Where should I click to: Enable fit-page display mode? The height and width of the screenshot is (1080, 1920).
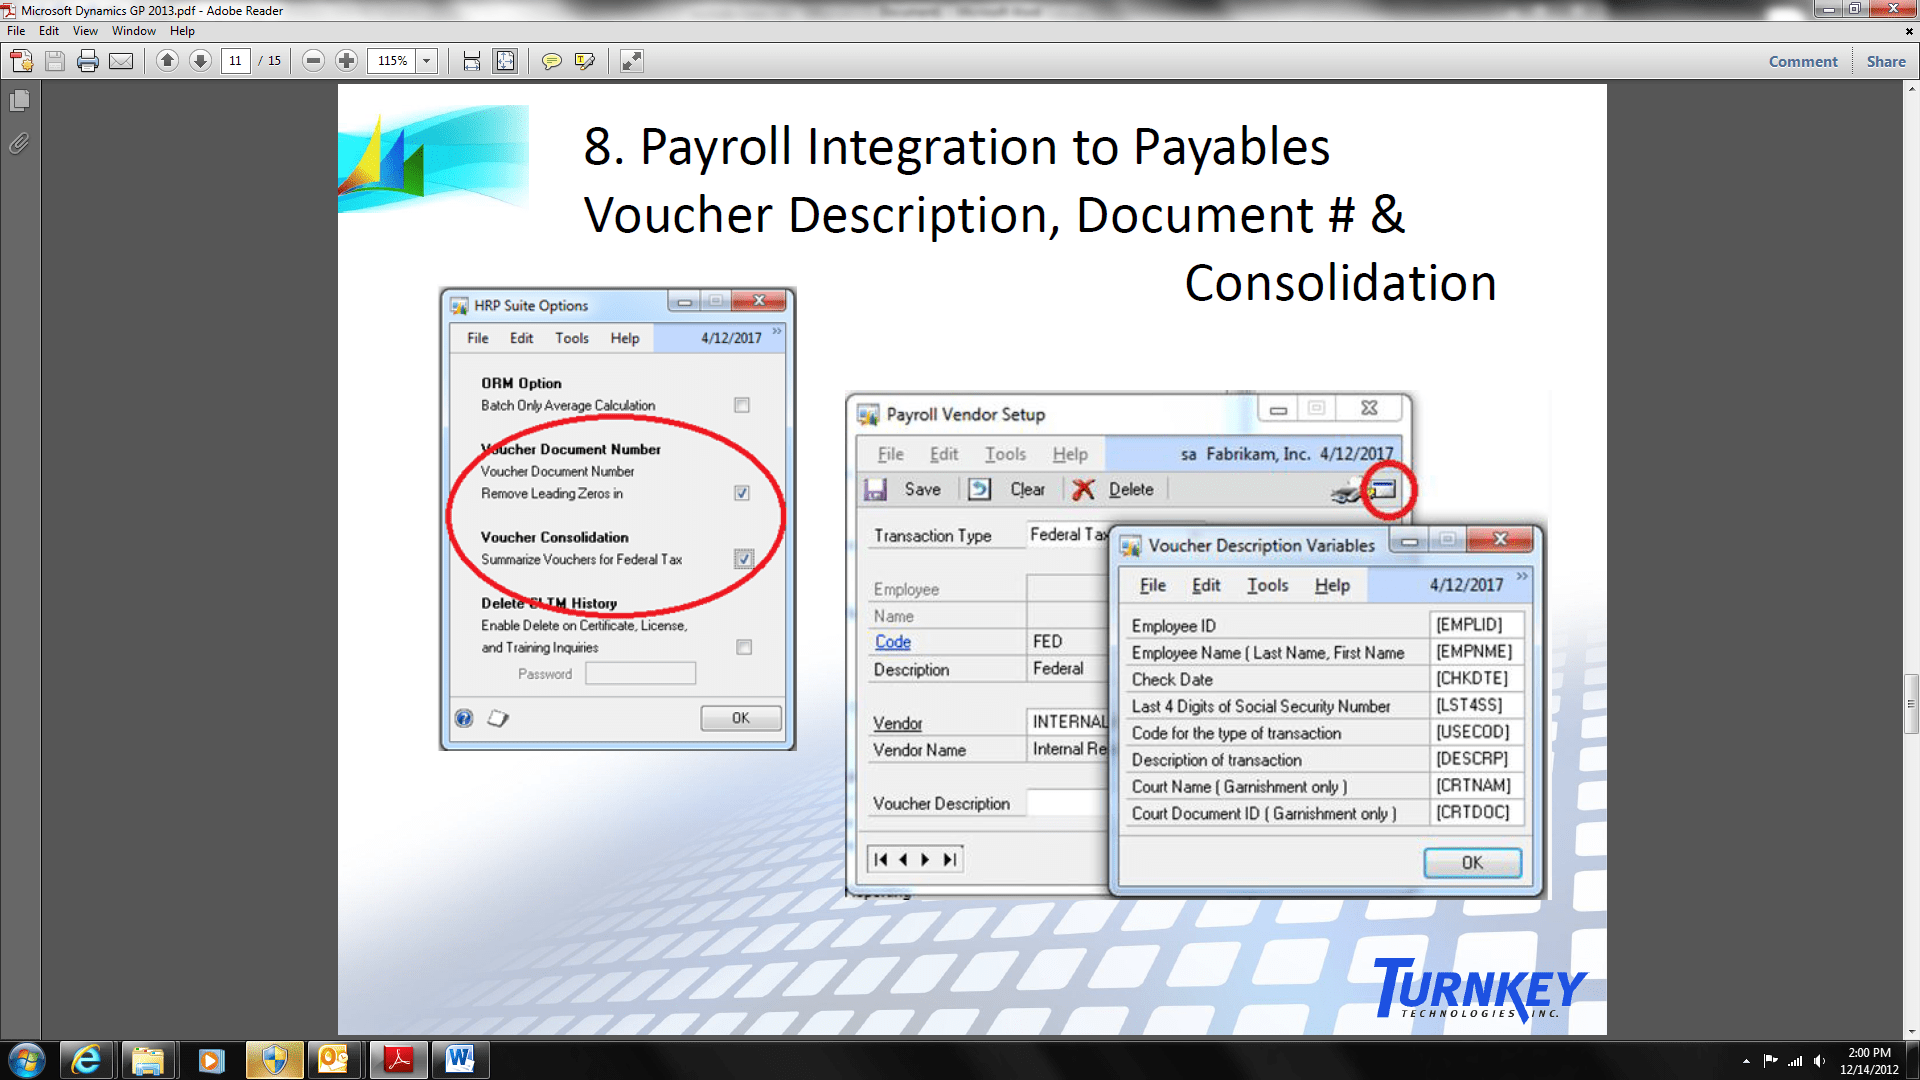click(505, 61)
